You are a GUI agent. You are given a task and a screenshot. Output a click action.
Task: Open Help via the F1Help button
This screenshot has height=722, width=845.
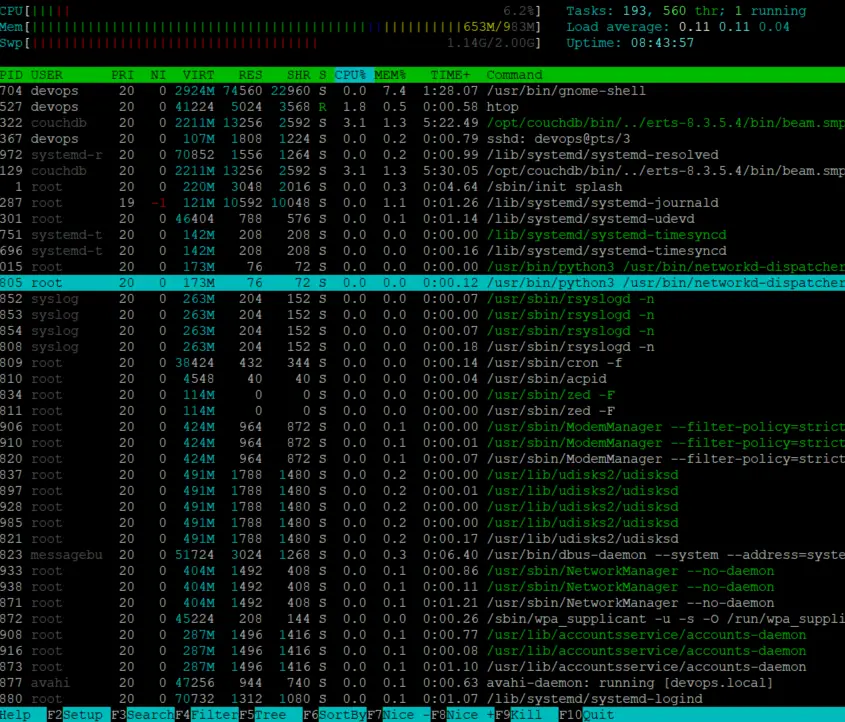coord(15,715)
